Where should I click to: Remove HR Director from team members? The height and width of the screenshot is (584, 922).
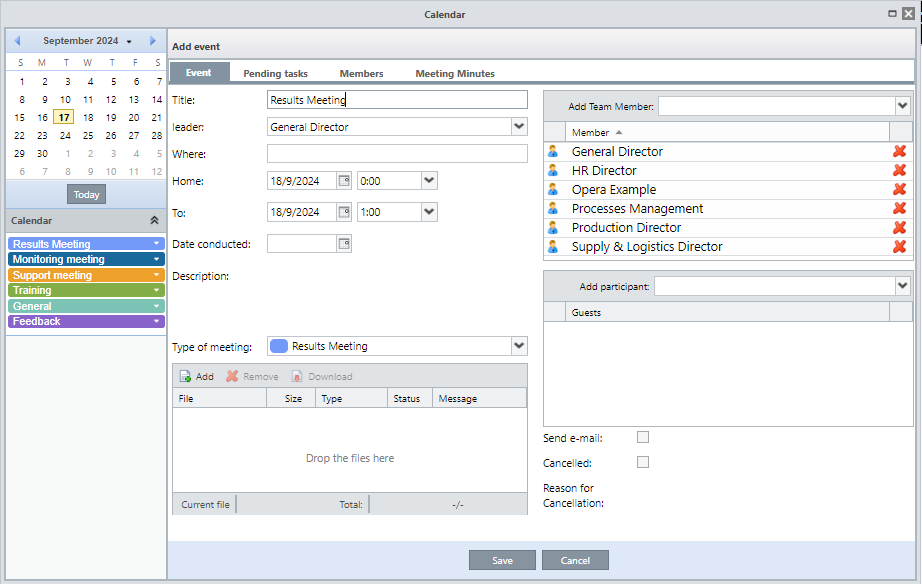coord(899,170)
